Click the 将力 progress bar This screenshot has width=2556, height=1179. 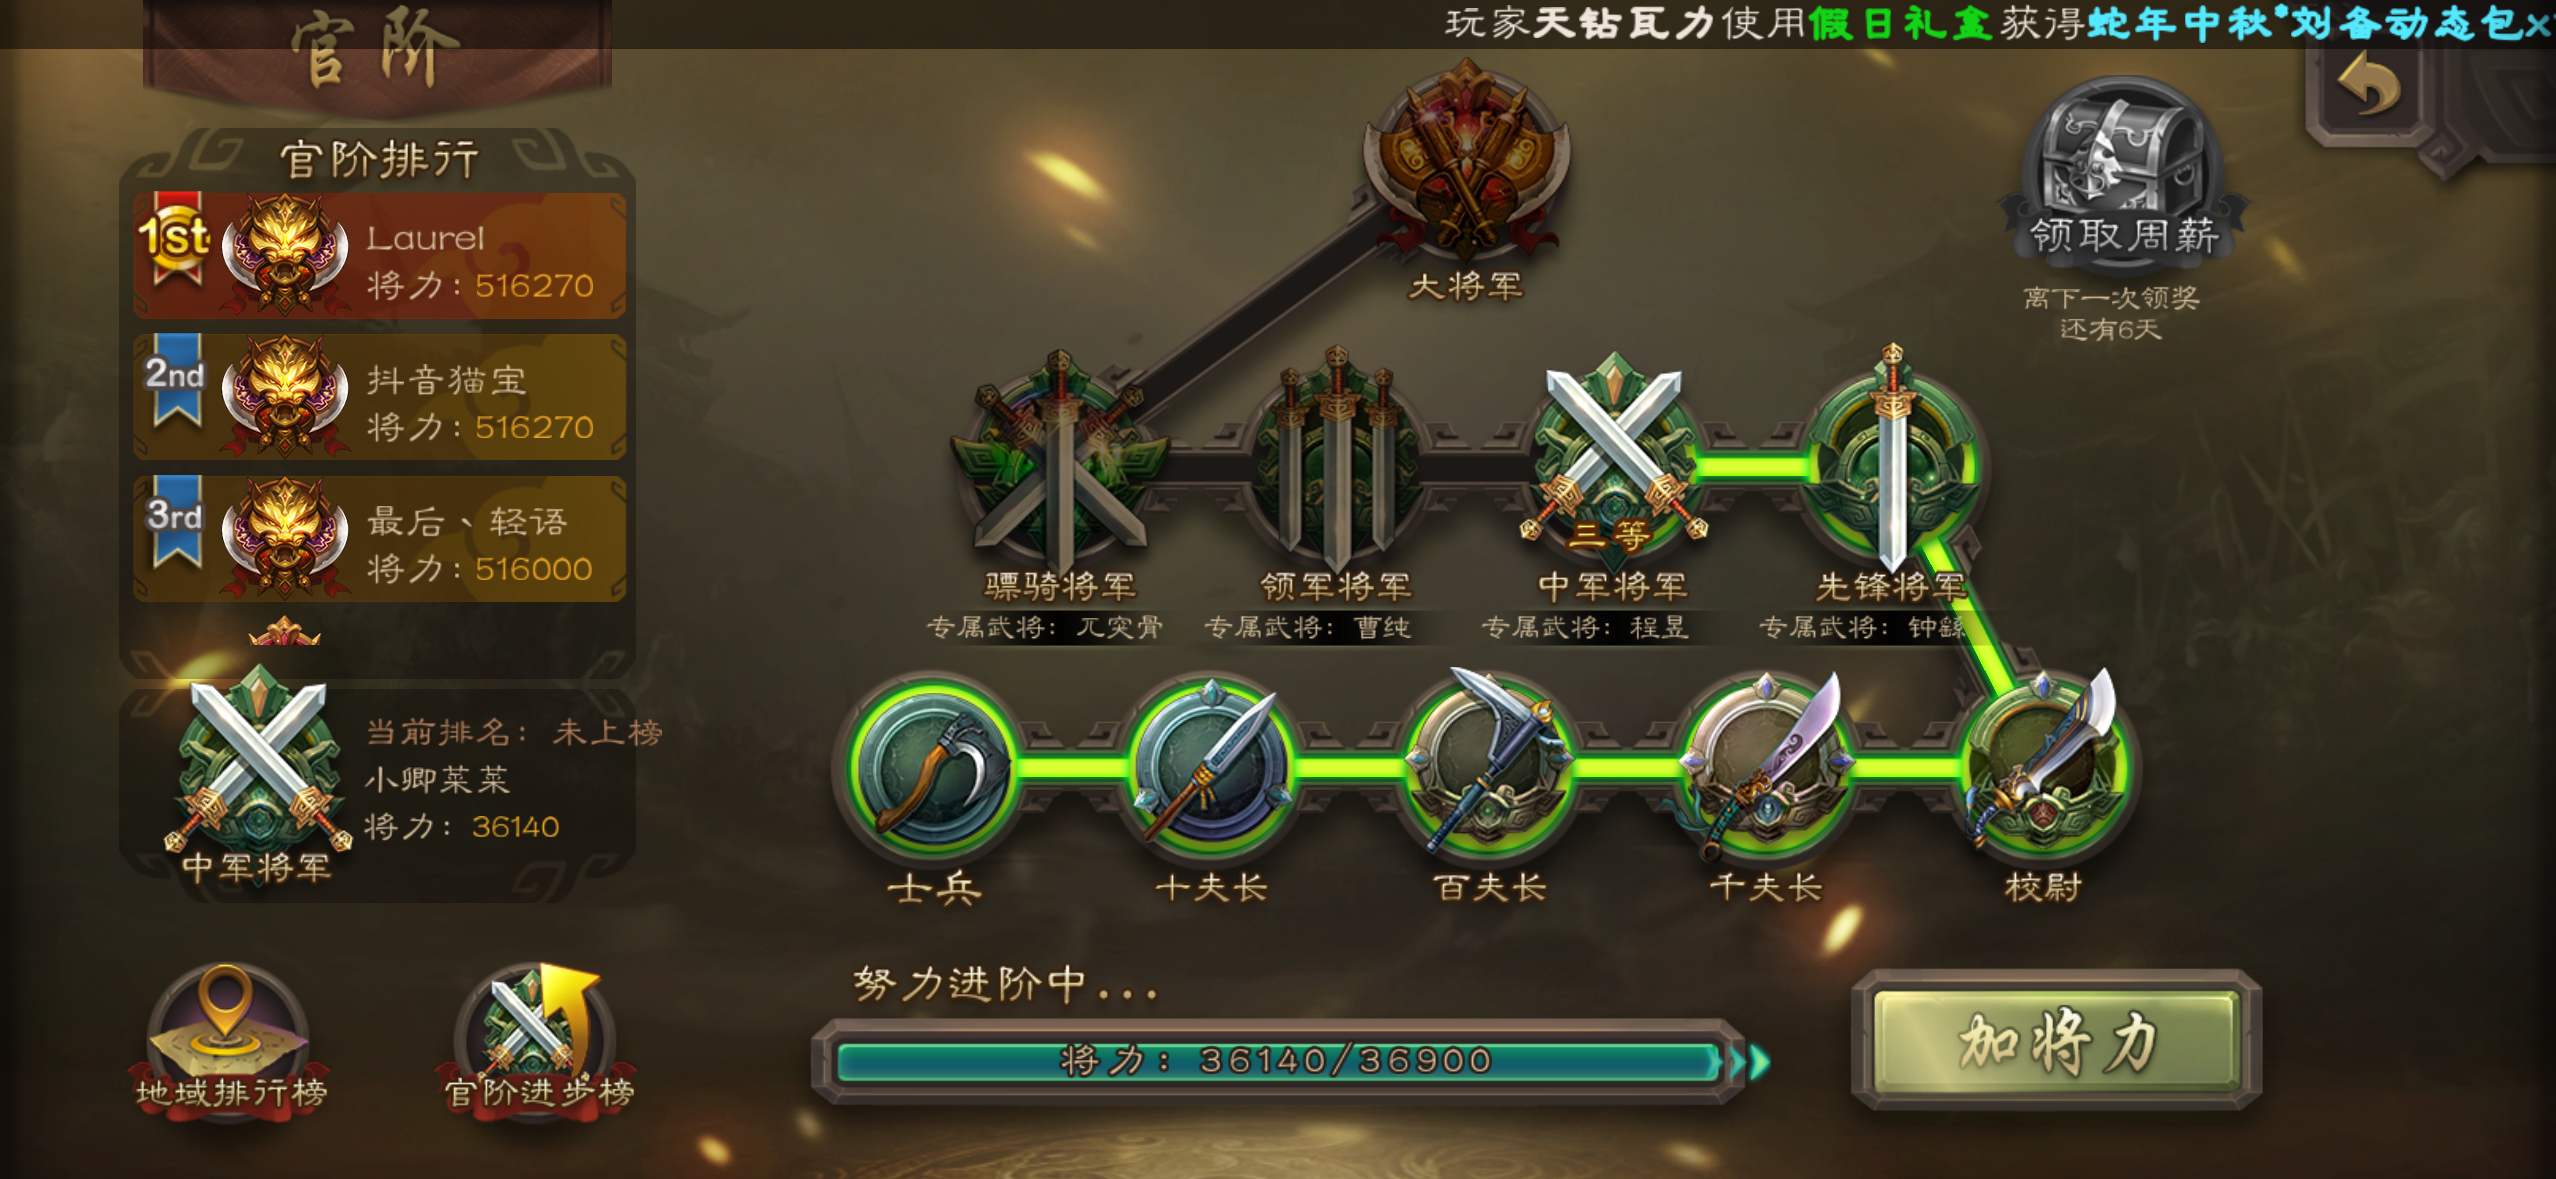[x=1280, y=1060]
